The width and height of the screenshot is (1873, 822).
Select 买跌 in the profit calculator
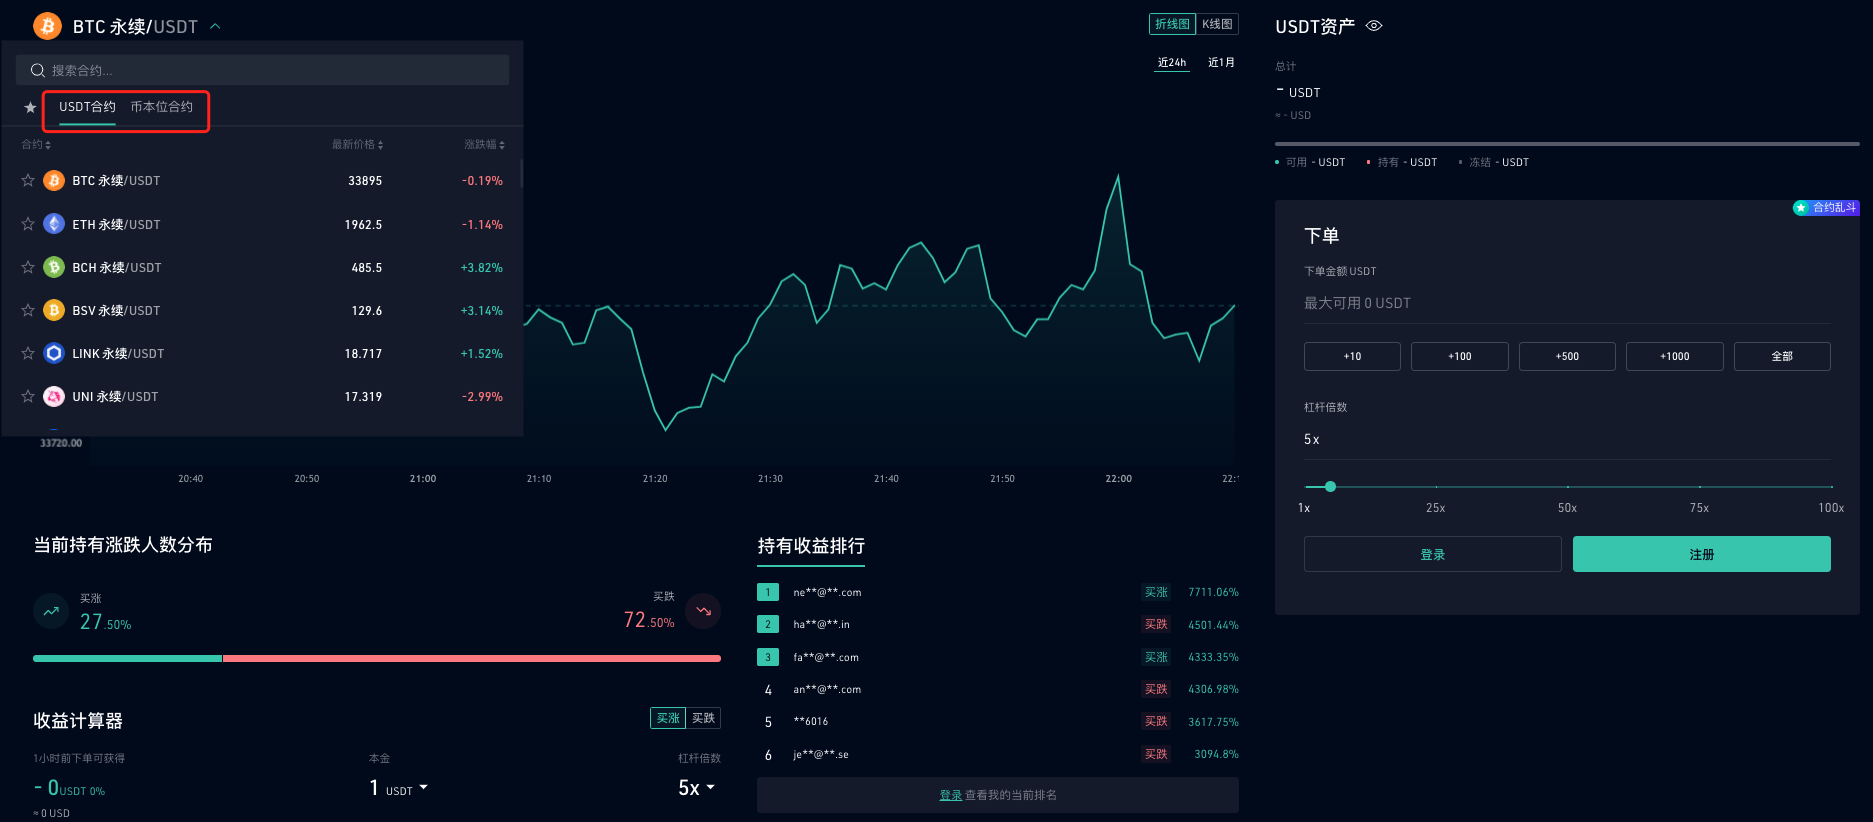(704, 718)
